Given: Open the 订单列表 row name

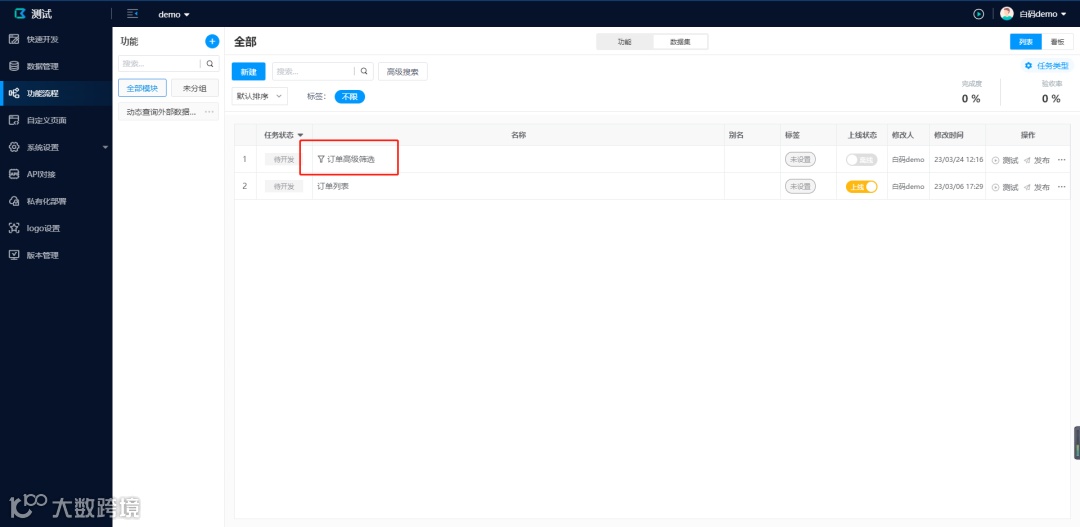Looking at the screenshot, I should click(333, 186).
